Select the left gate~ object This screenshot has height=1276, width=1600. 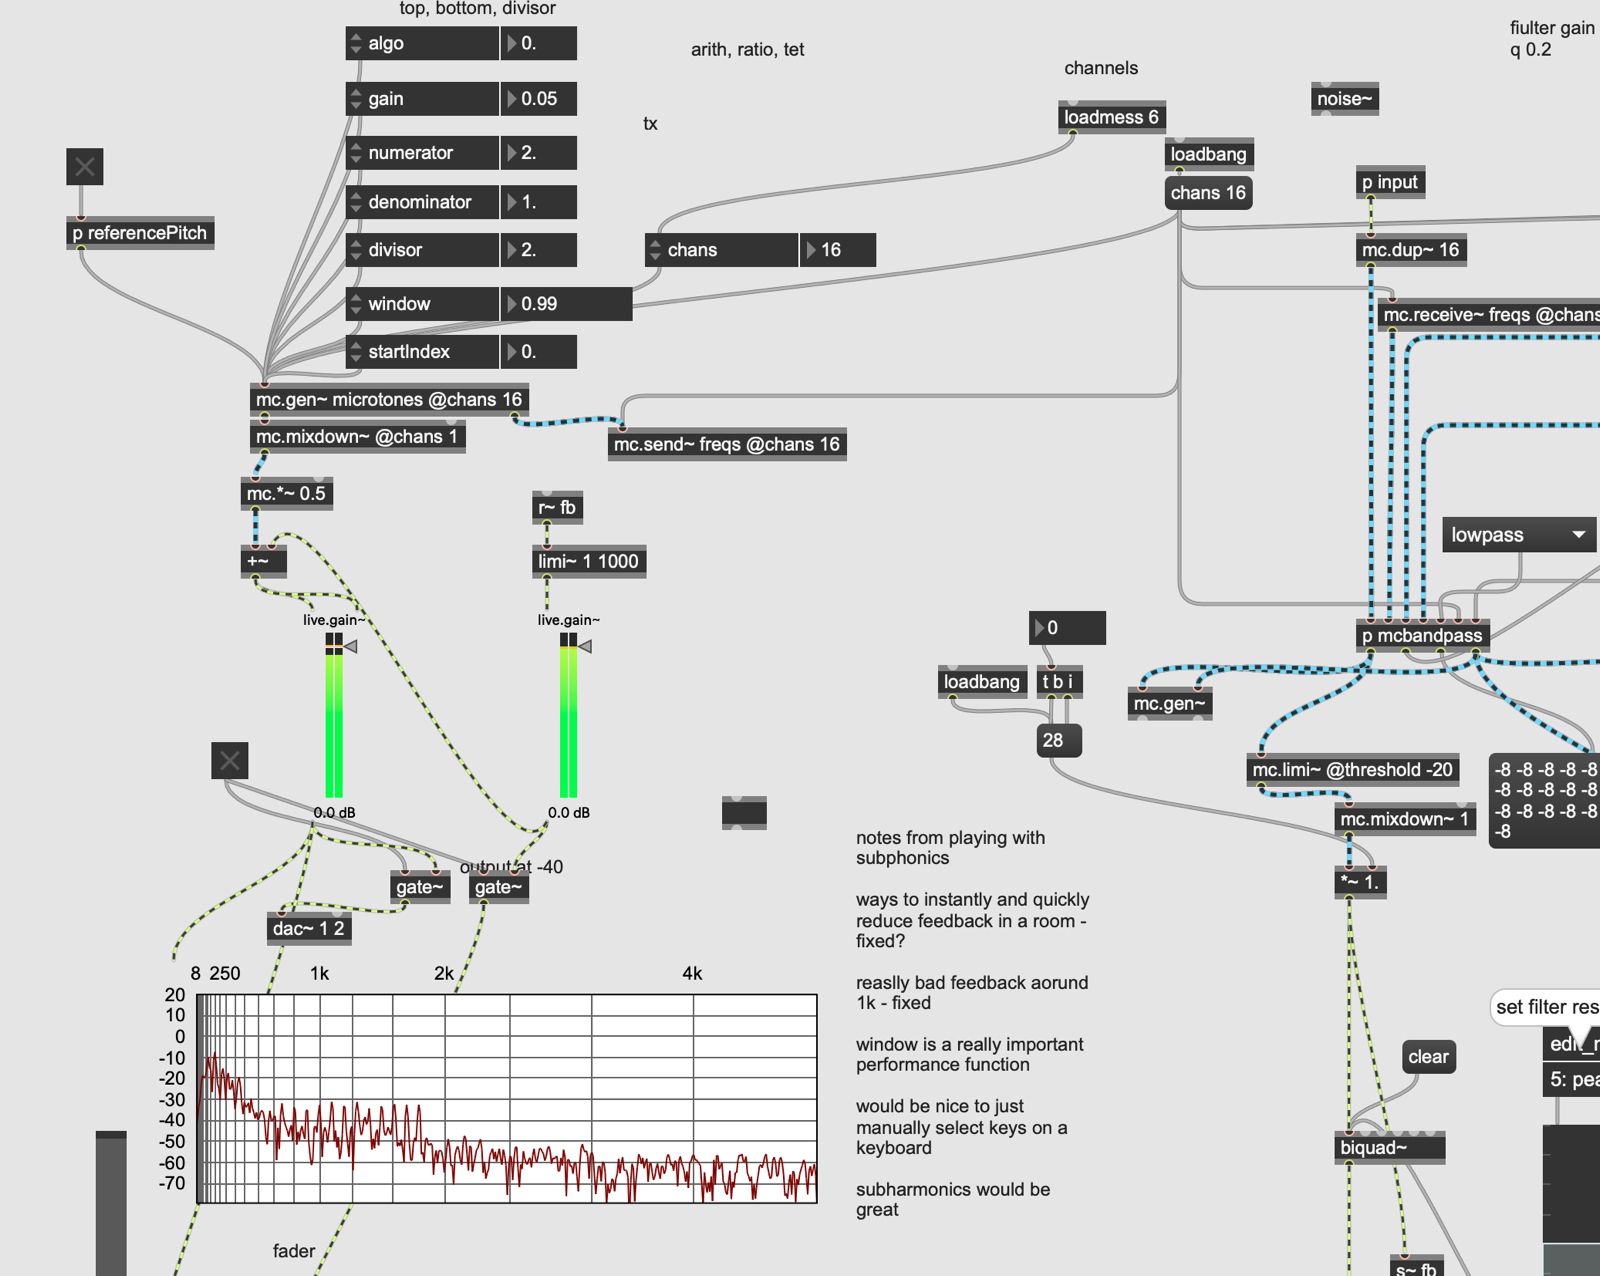pyautogui.click(x=420, y=887)
